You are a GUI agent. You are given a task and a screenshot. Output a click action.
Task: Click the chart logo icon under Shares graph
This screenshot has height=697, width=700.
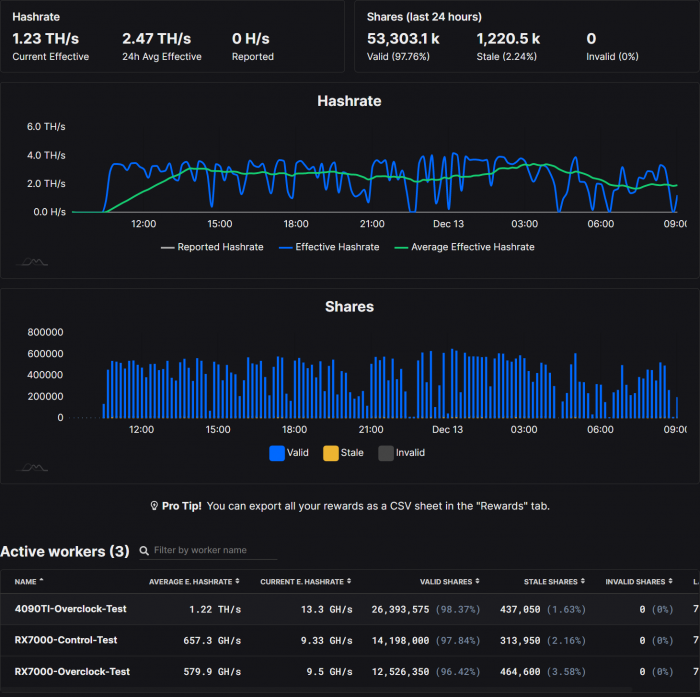[x=34, y=467]
